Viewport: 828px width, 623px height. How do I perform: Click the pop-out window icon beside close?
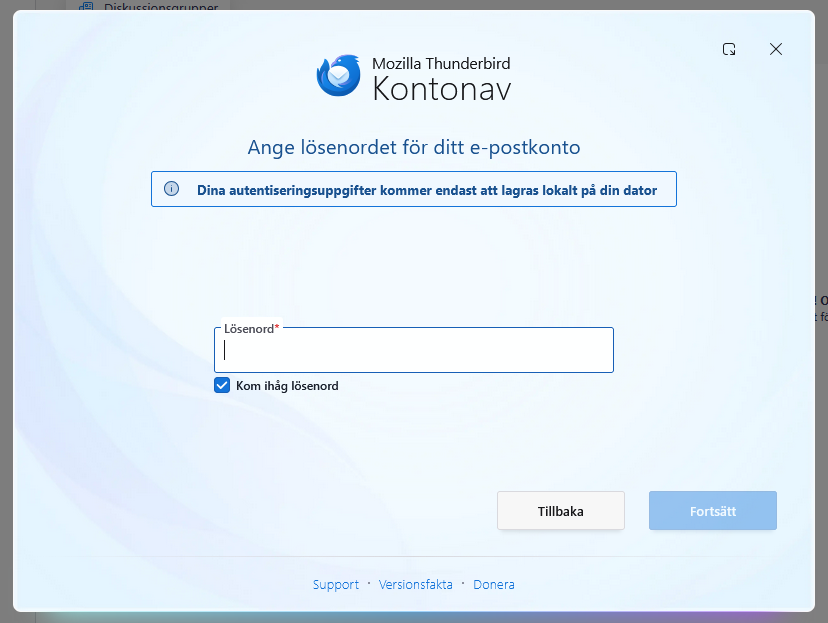click(729, 49)
